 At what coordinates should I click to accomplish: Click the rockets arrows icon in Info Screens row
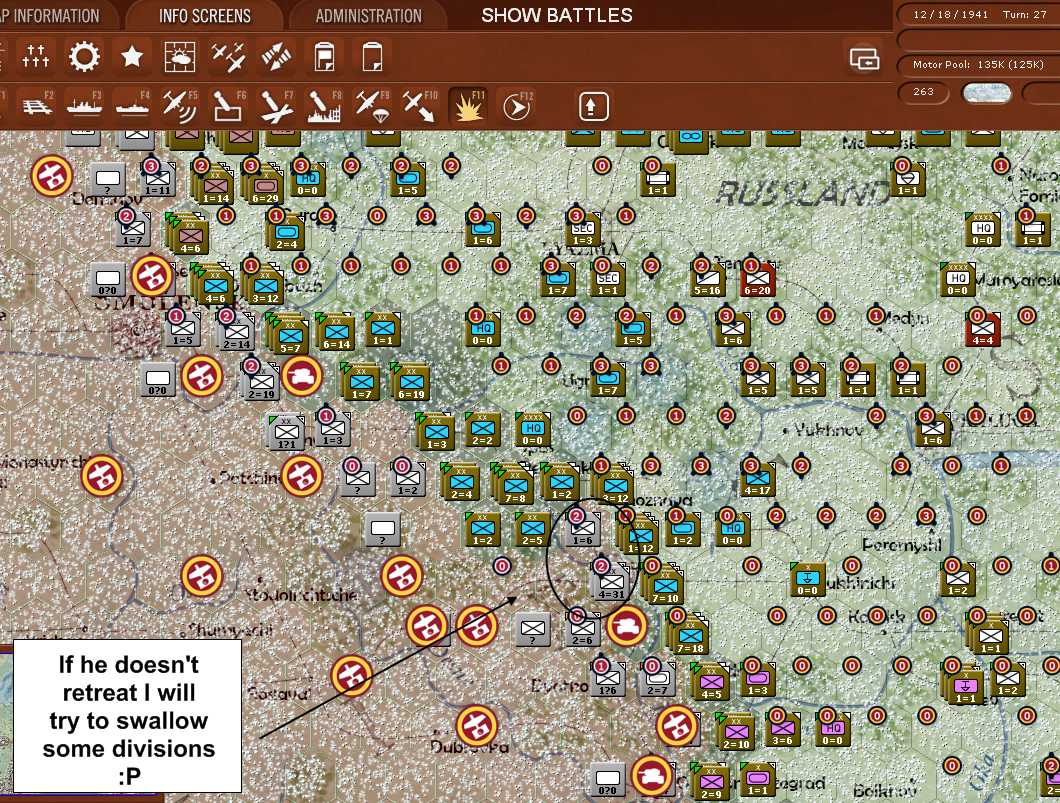276,57
